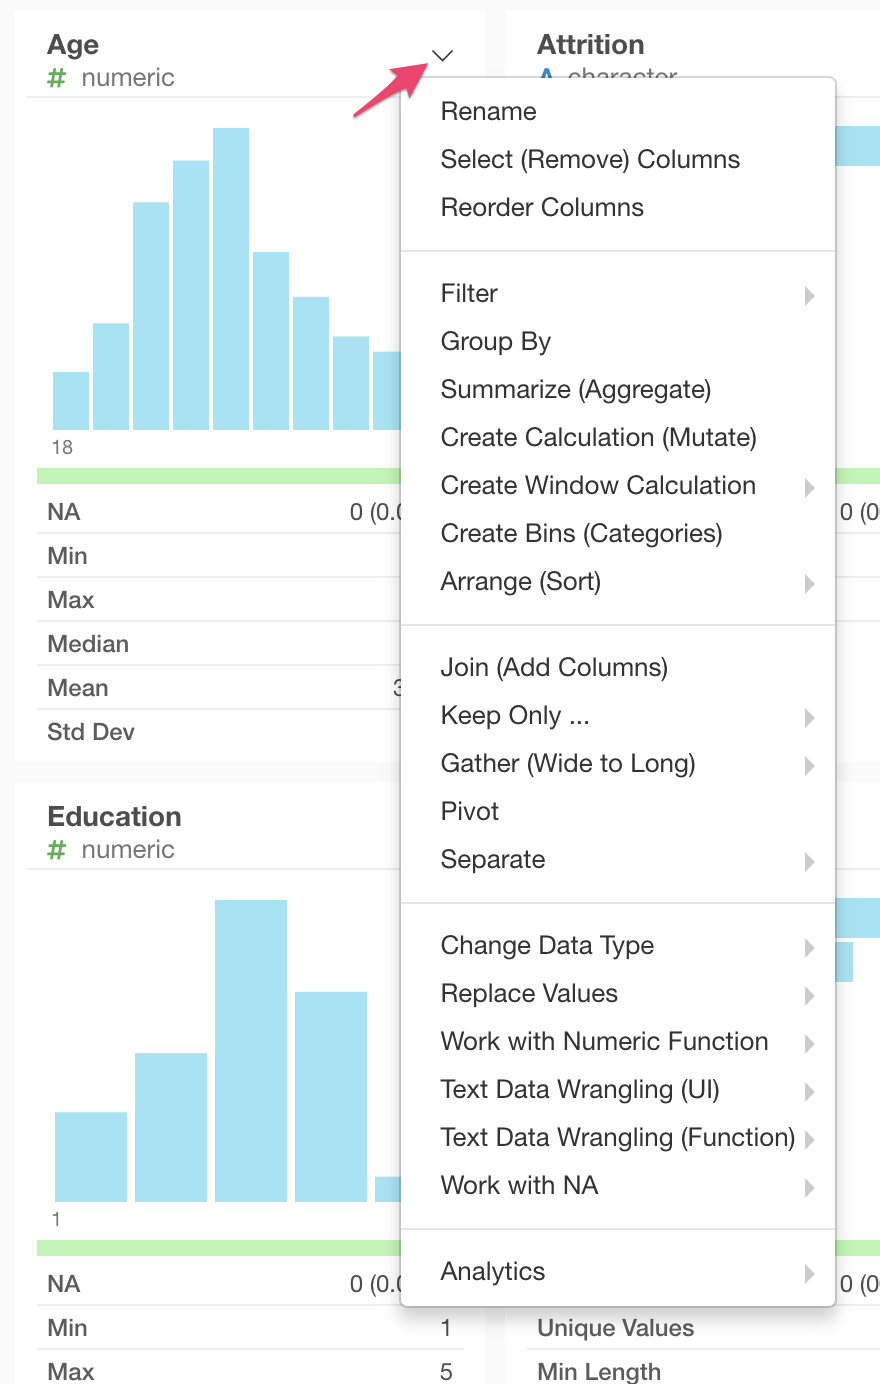Open the Arrange (Sort) submenu
The height and width of the screenshot is (1384, 880).
(809, 583)
